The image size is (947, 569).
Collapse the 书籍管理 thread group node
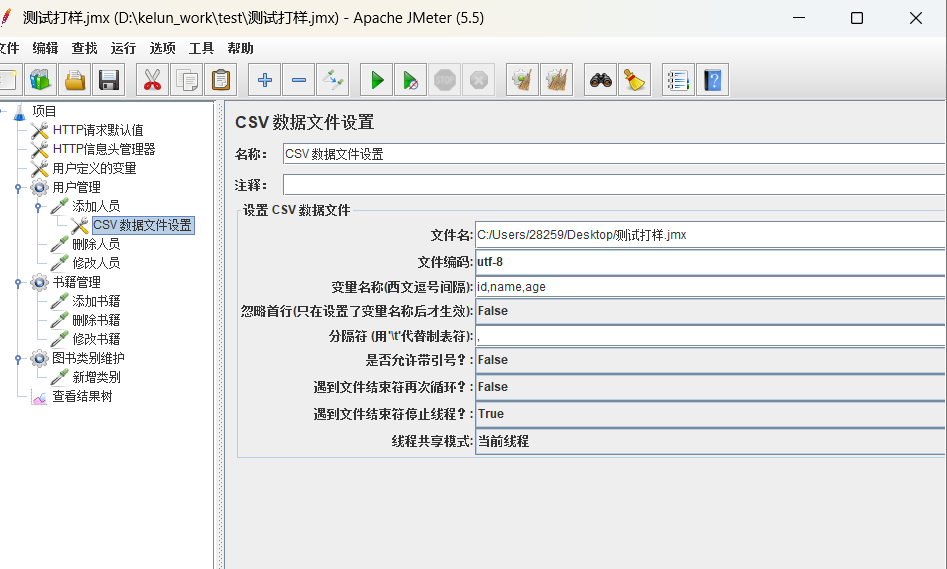(18, 283)
